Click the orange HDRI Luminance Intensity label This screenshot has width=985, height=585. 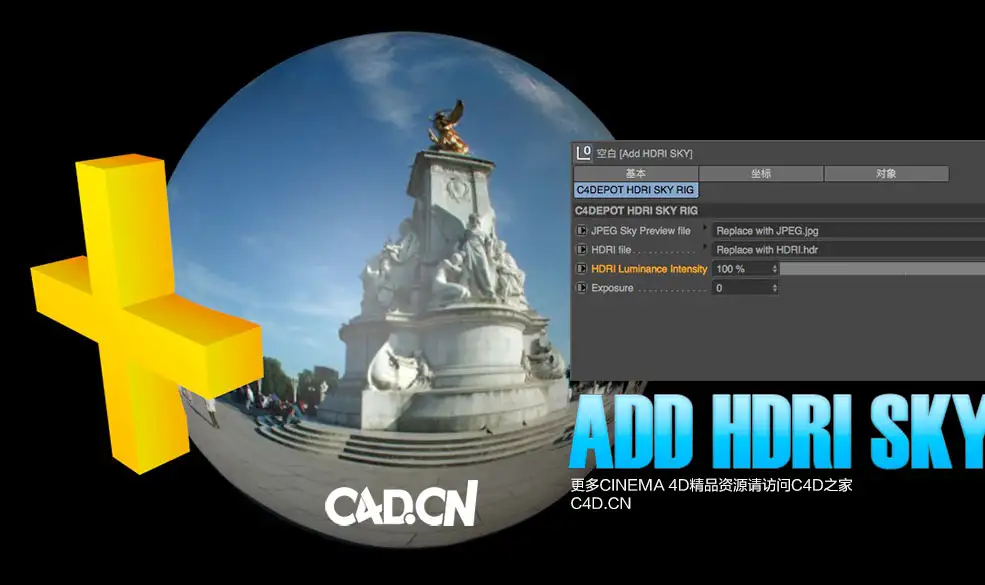[649, 269]
